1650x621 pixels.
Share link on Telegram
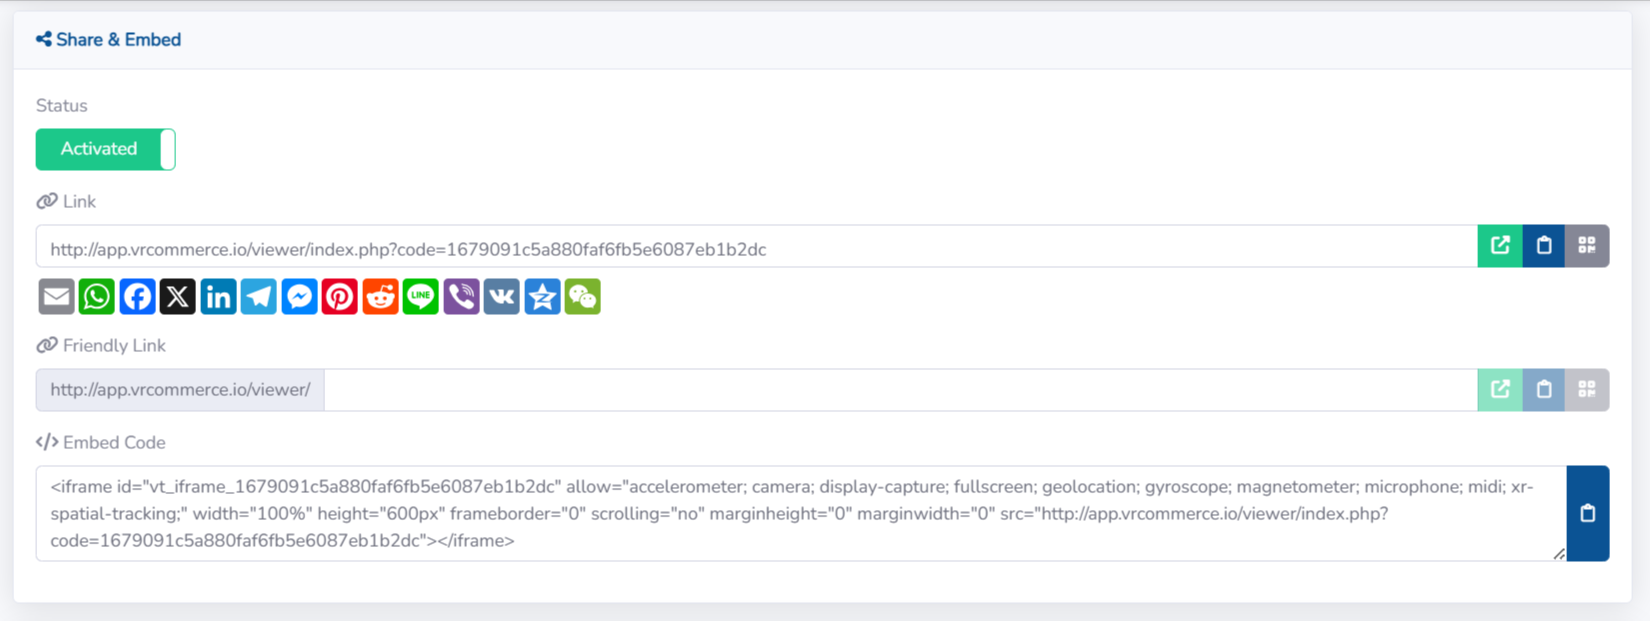[259, 297]
